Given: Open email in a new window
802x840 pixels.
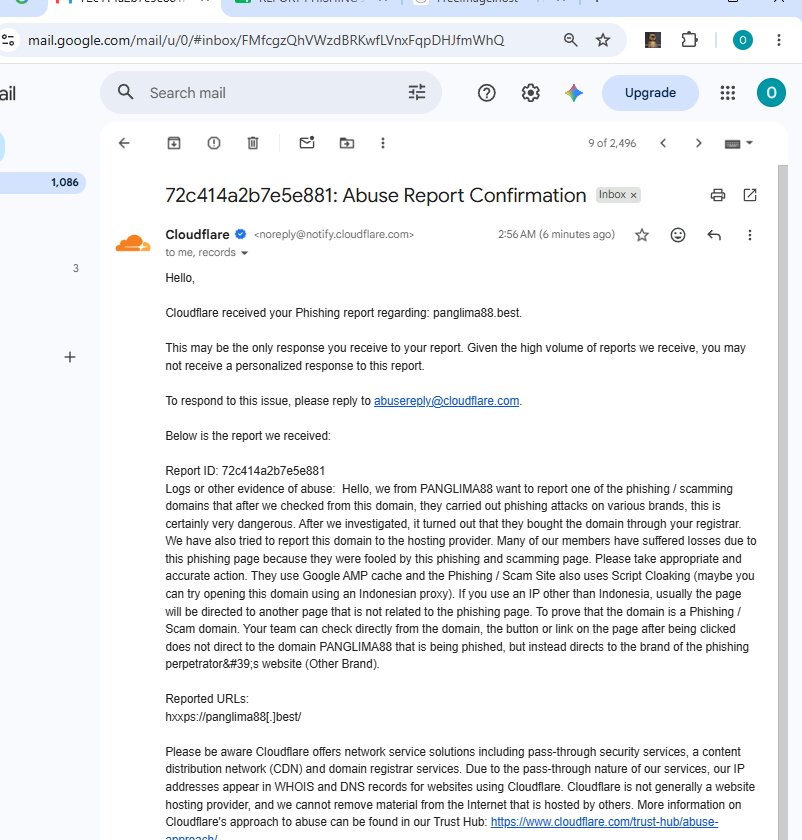Looking at the screenshot, I should [x=750, y=195].
